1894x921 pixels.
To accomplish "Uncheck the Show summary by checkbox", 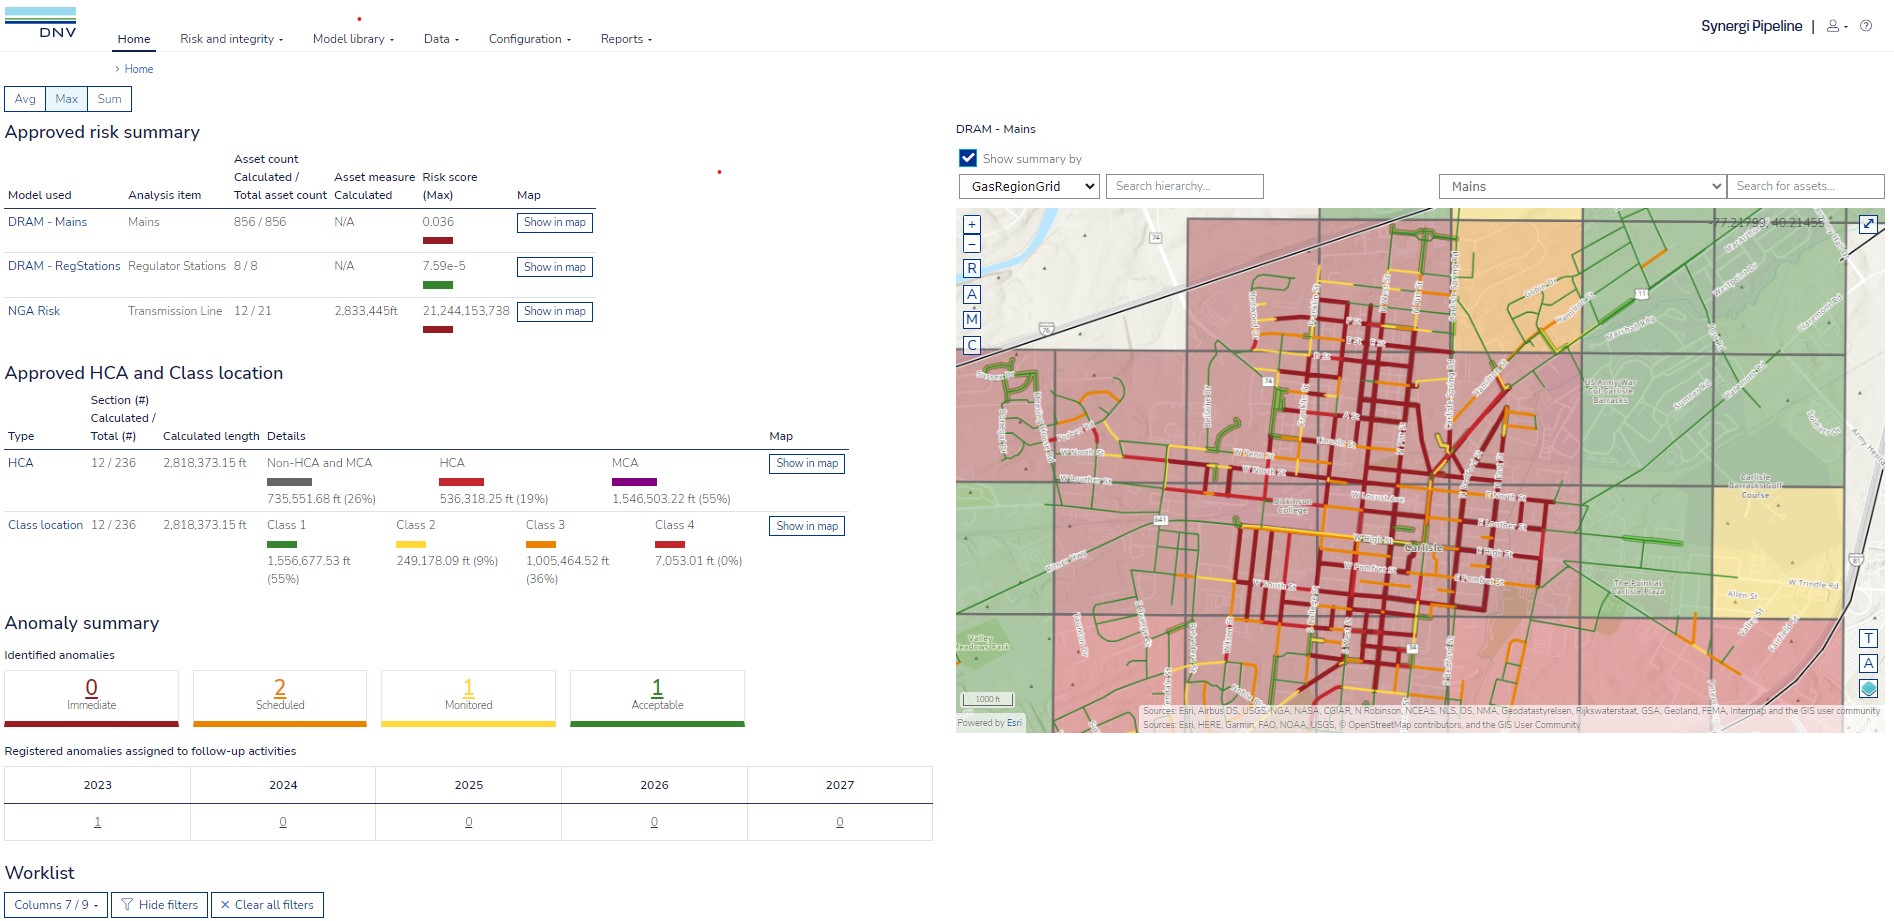I will coord(966,158).
